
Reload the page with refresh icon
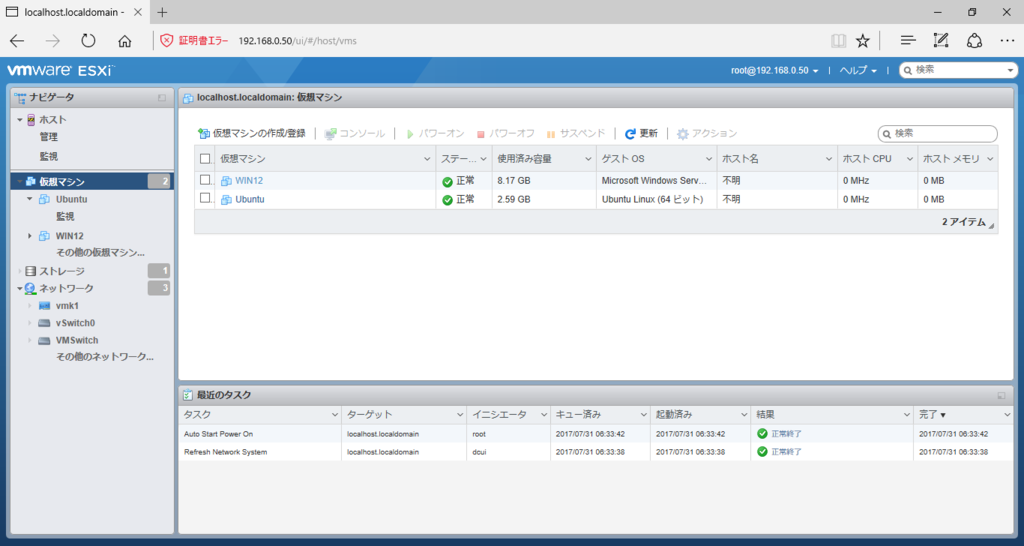88,41
